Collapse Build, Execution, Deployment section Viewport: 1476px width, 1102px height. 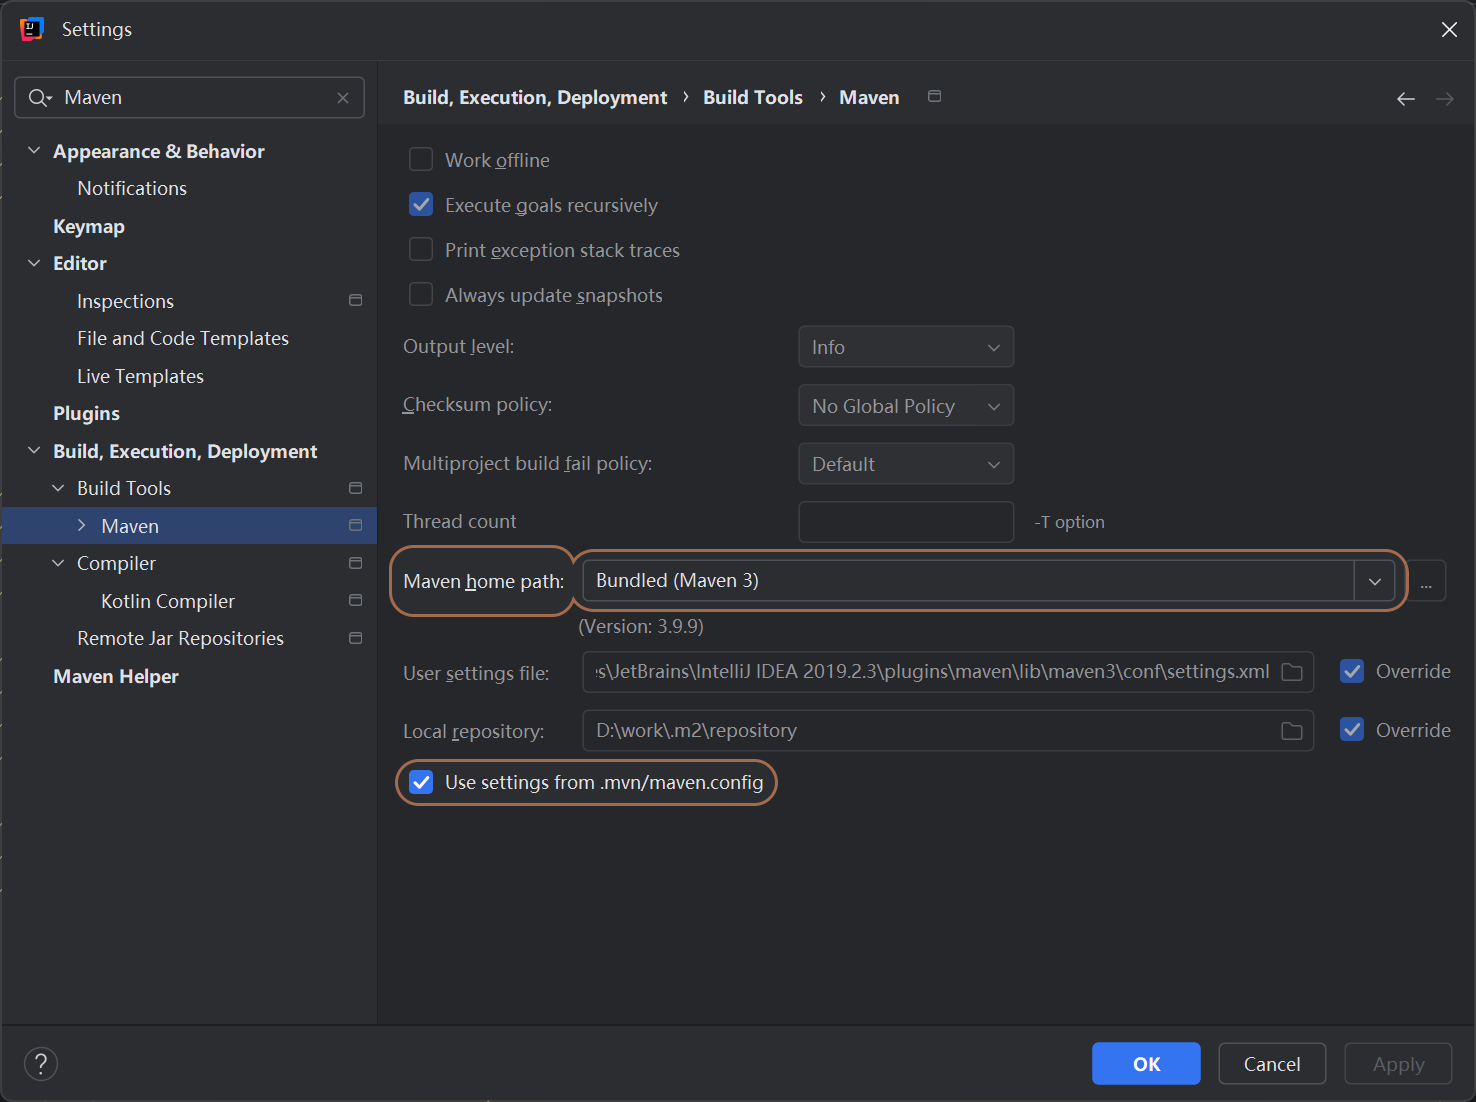click(x=34, y=451)
